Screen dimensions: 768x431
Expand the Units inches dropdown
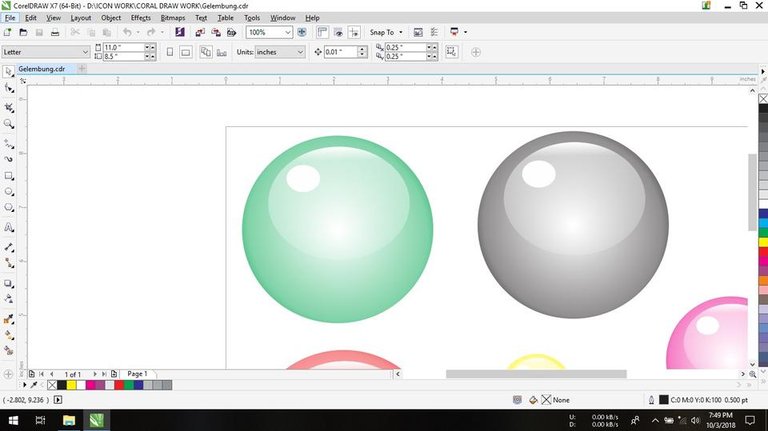click(x=302, y=52)
